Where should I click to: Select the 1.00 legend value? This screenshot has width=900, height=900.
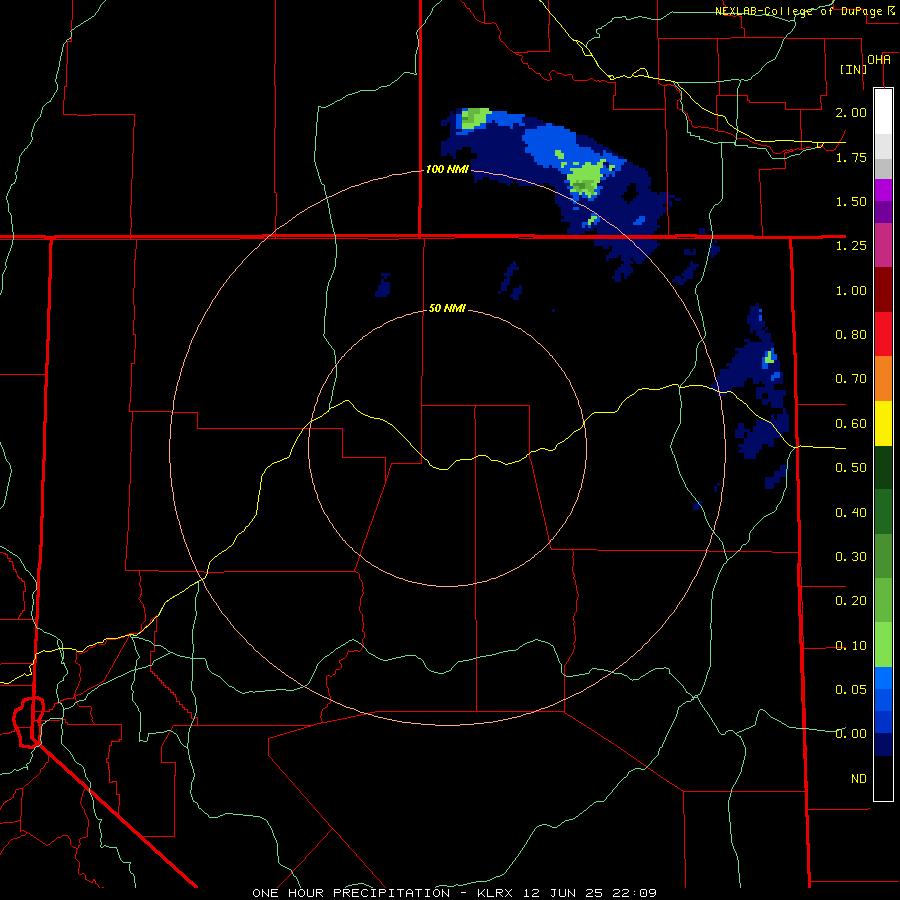click(851, 290)
